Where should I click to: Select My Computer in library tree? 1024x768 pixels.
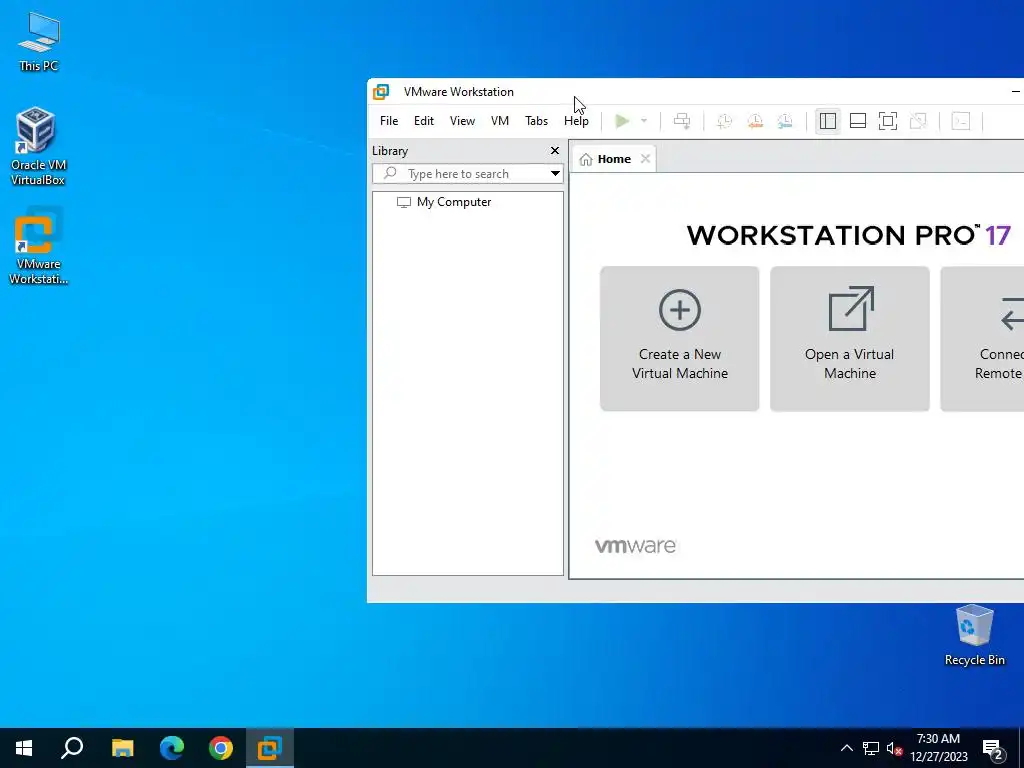pos(444,202)
